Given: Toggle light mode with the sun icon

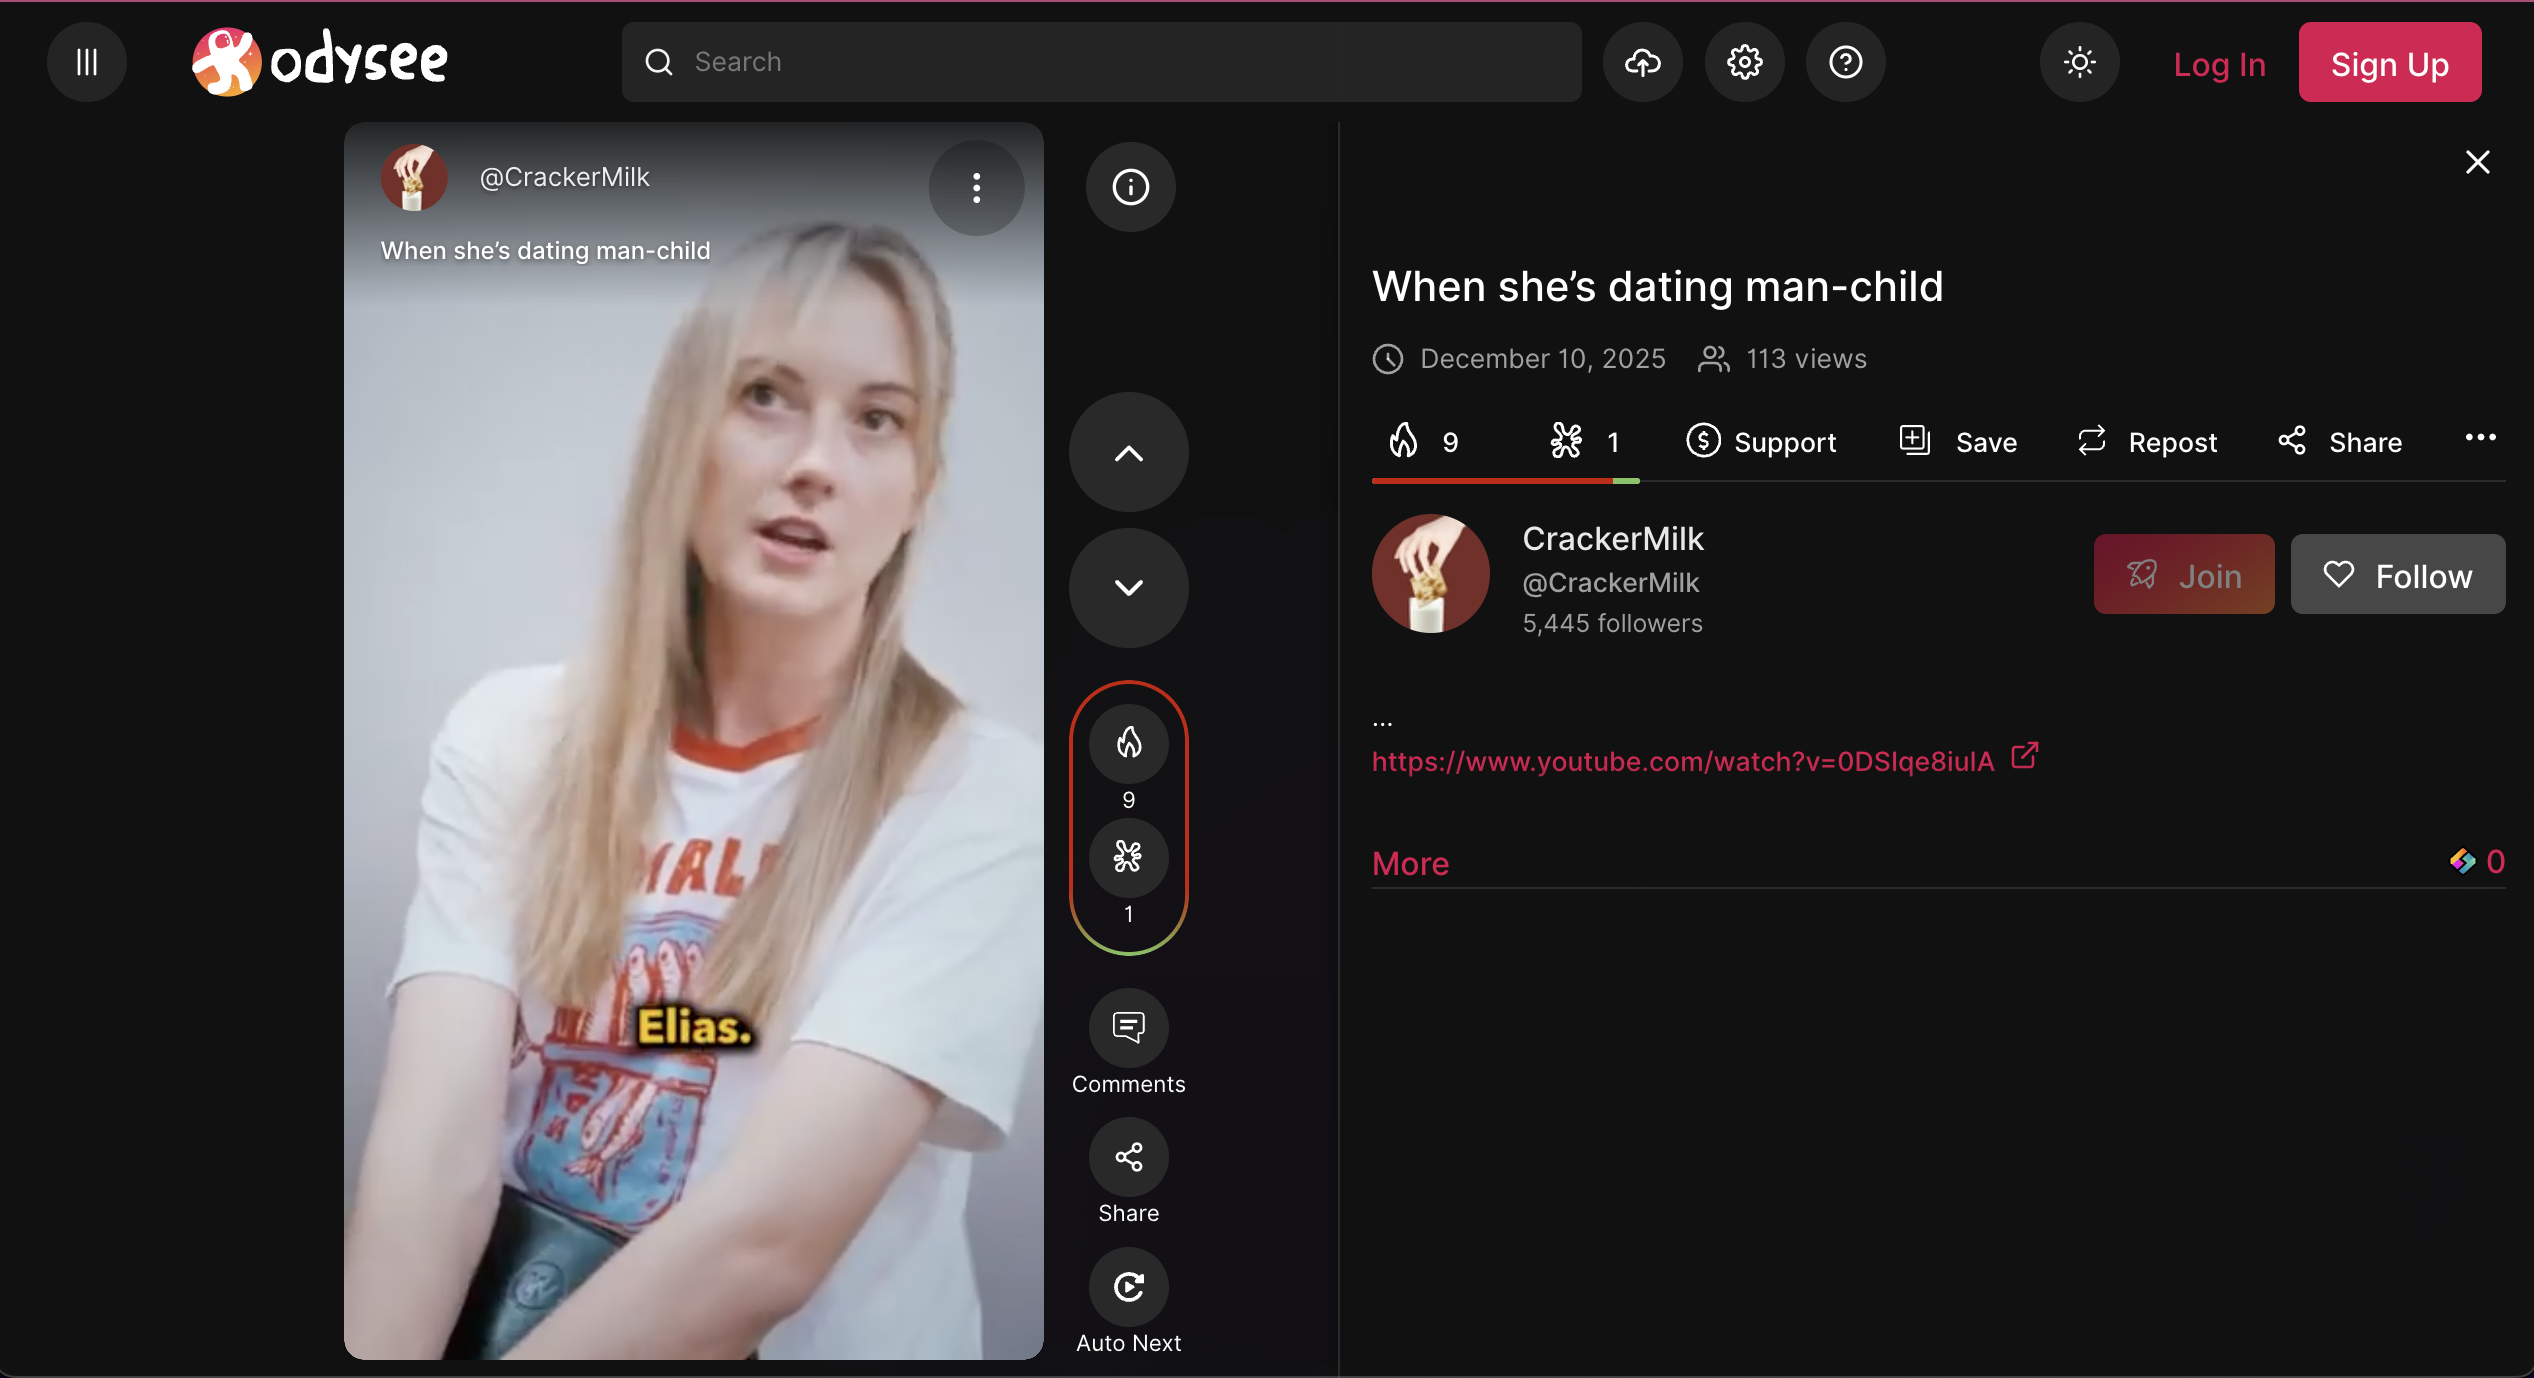Looking at the screenshot, I should 2079,62.
